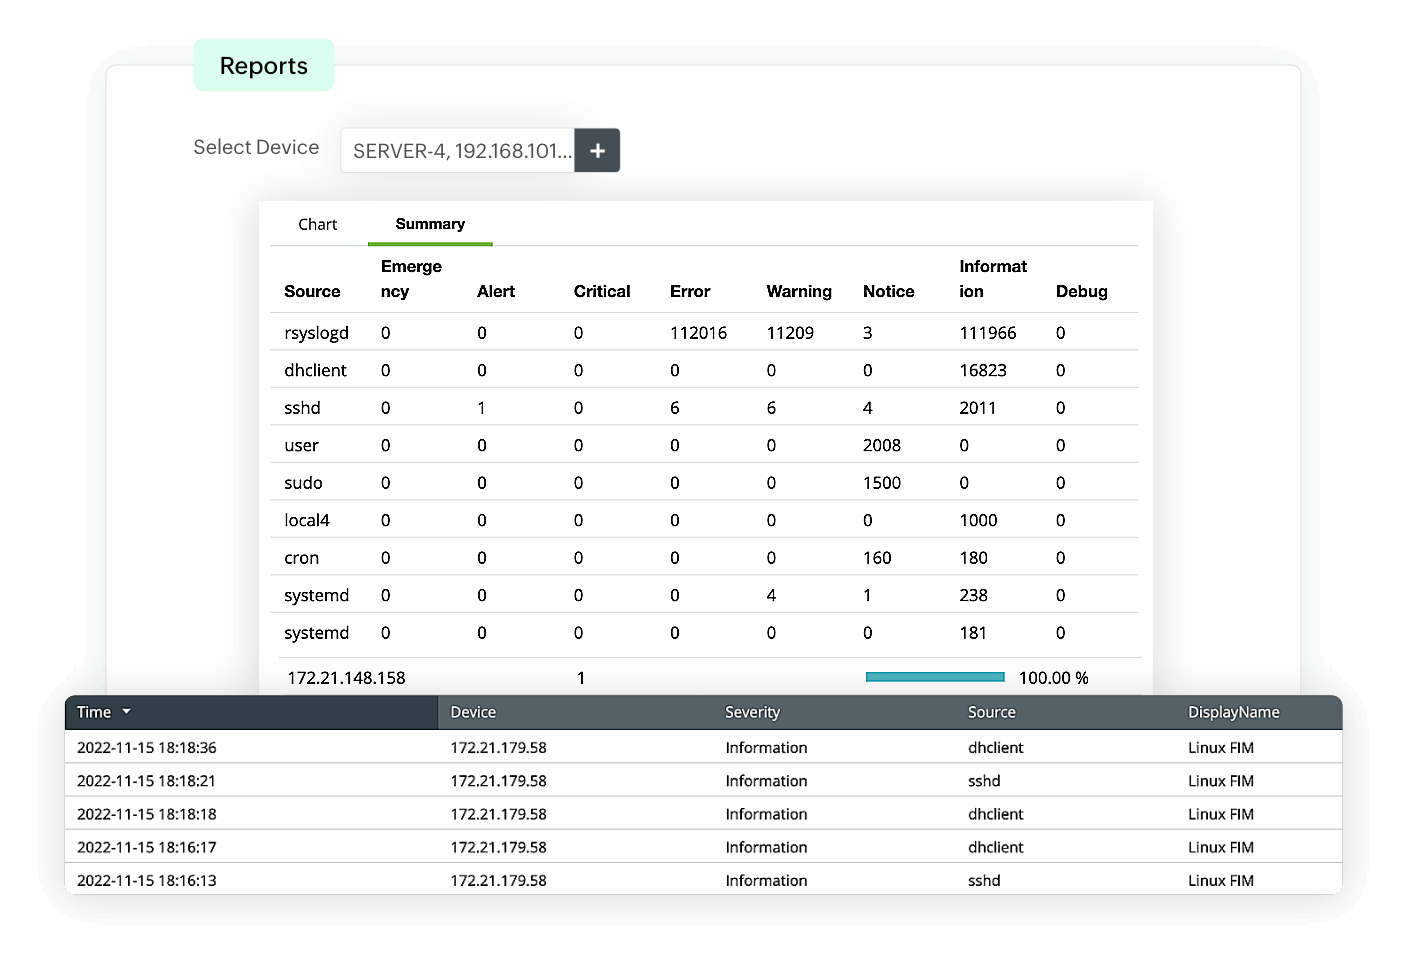
Task: Open the sshd Alert count
Action: (481, 408)
